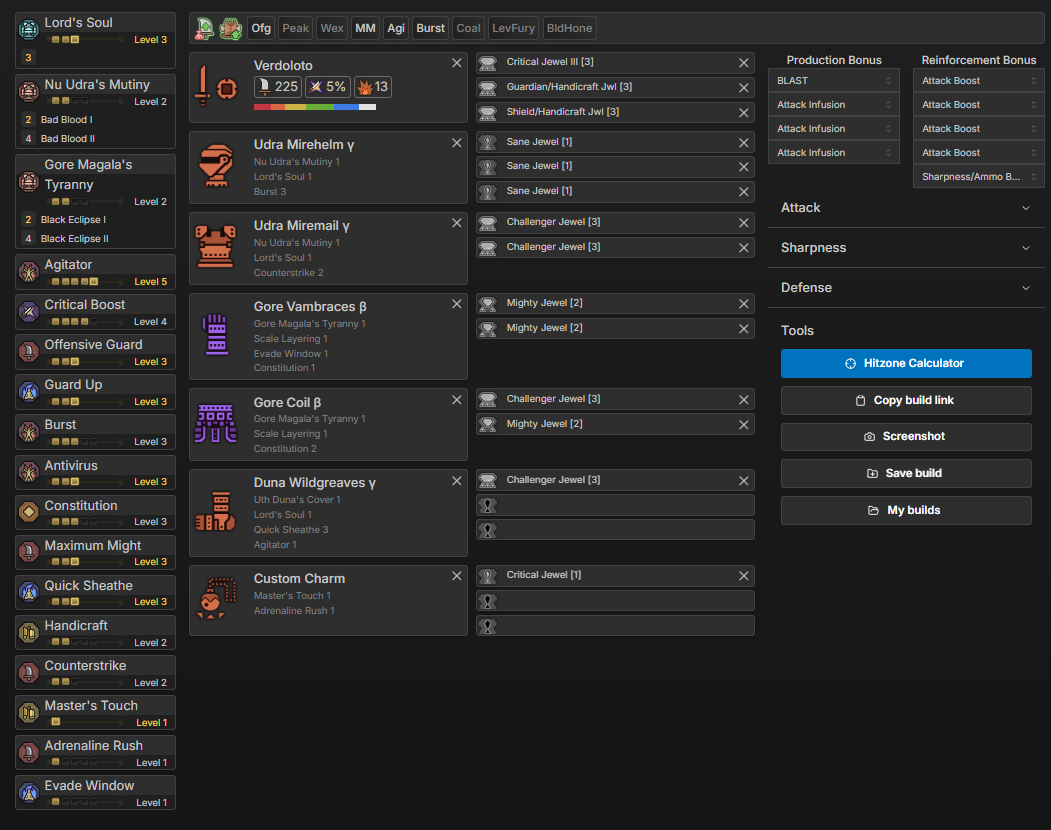This screenshot has width=1051, height=830.
Task: Click the Master's Touch skill icon
Action: click(x=28, y=713)
